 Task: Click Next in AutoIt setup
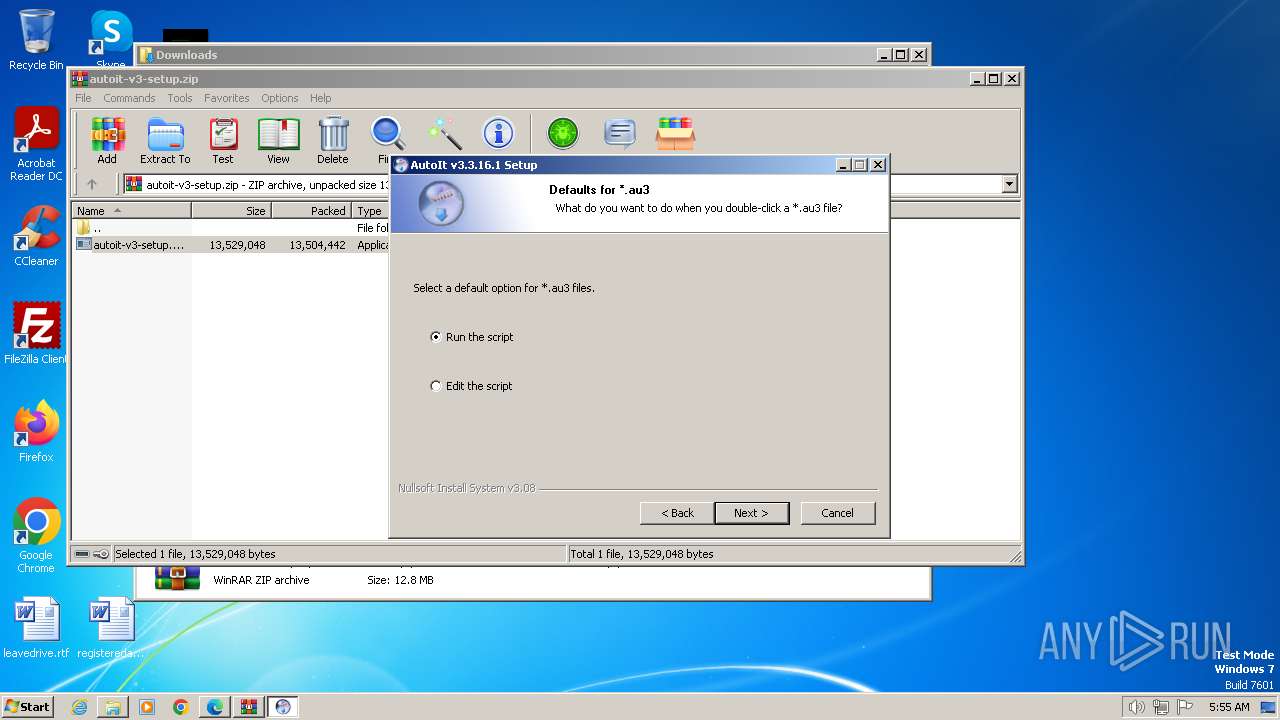point(751,513)
